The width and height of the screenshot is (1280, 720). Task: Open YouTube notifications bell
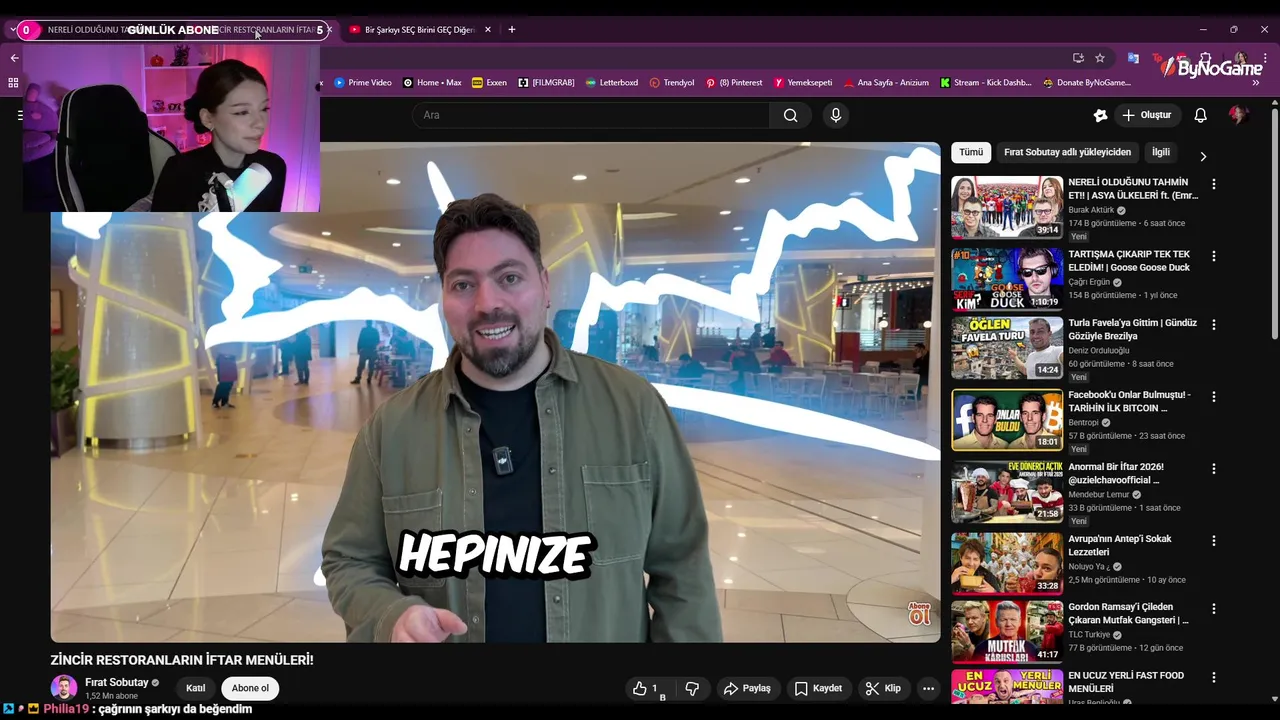coord(1200,115)
